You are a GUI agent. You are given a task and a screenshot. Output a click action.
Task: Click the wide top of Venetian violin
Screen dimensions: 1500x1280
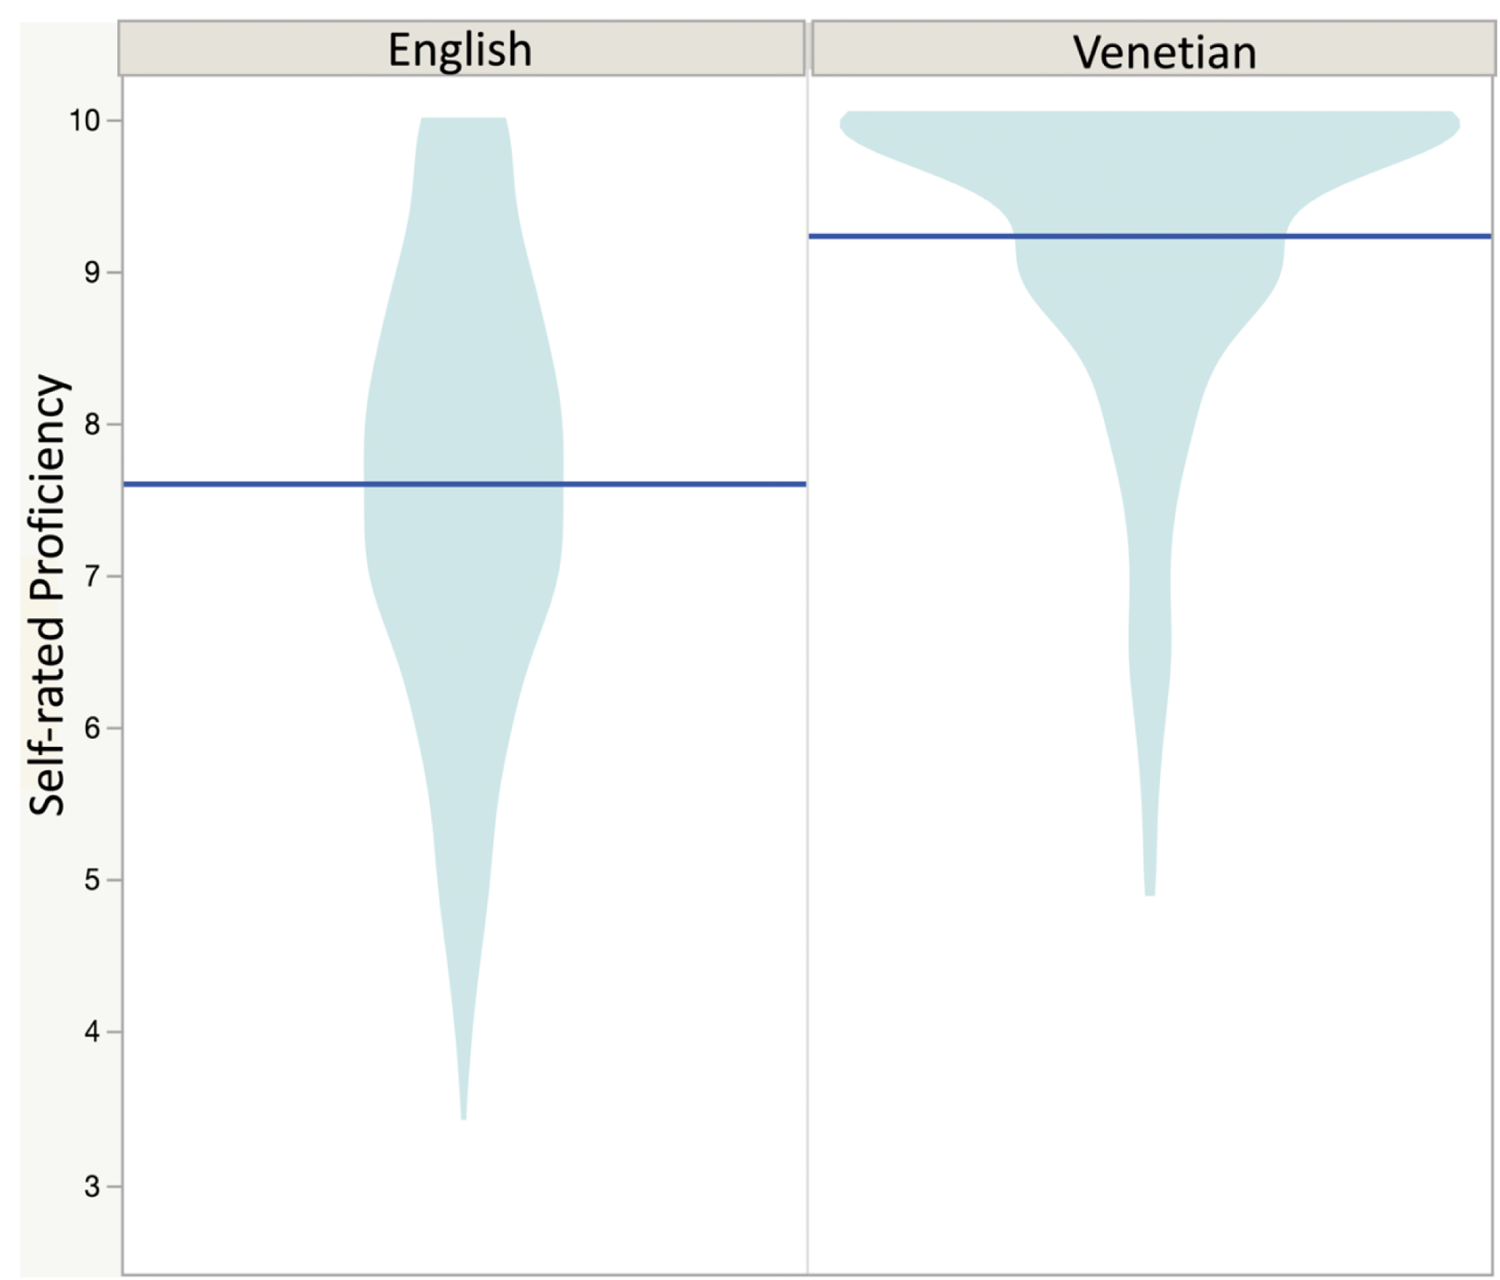coord(1150,135)
